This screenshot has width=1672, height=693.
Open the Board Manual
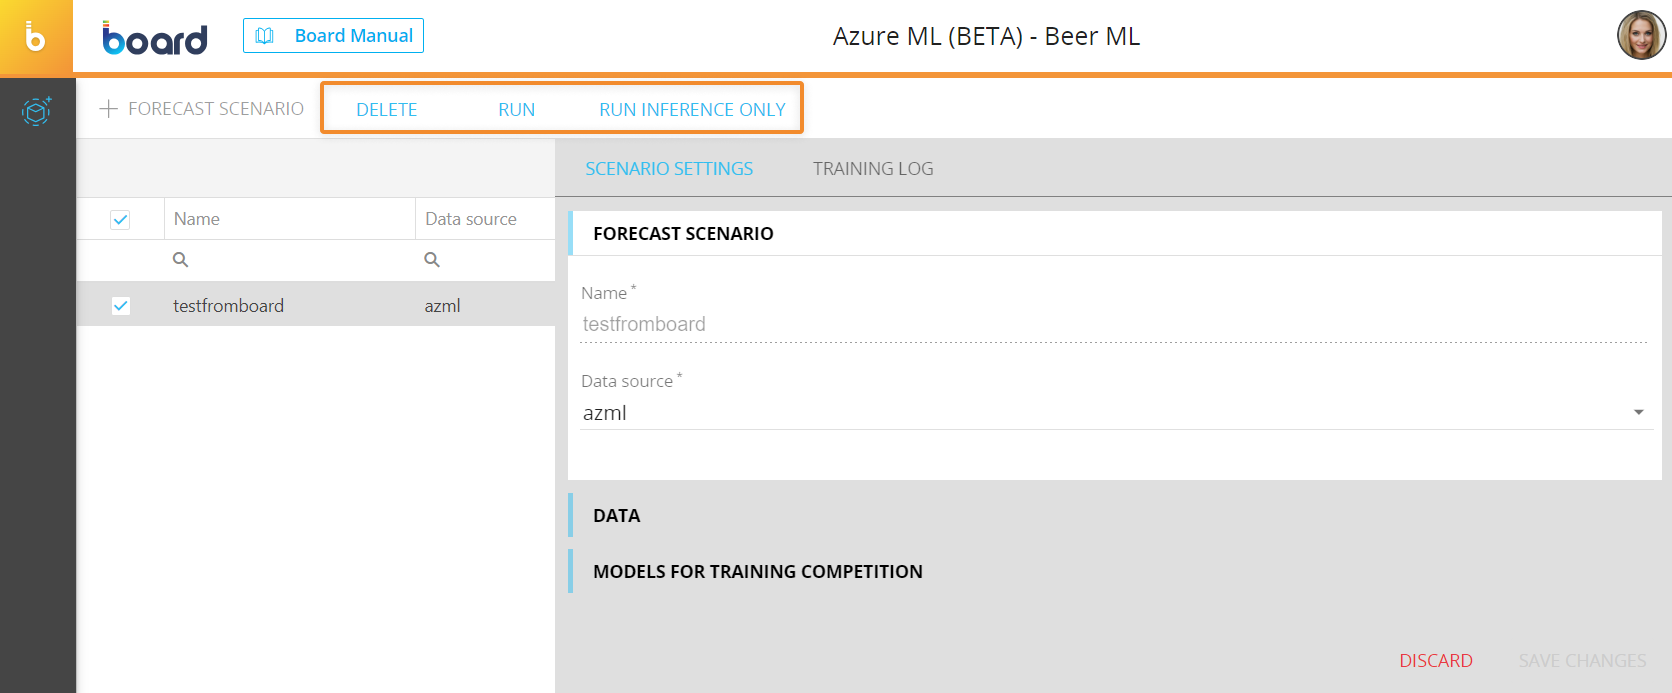click(333, 36)
